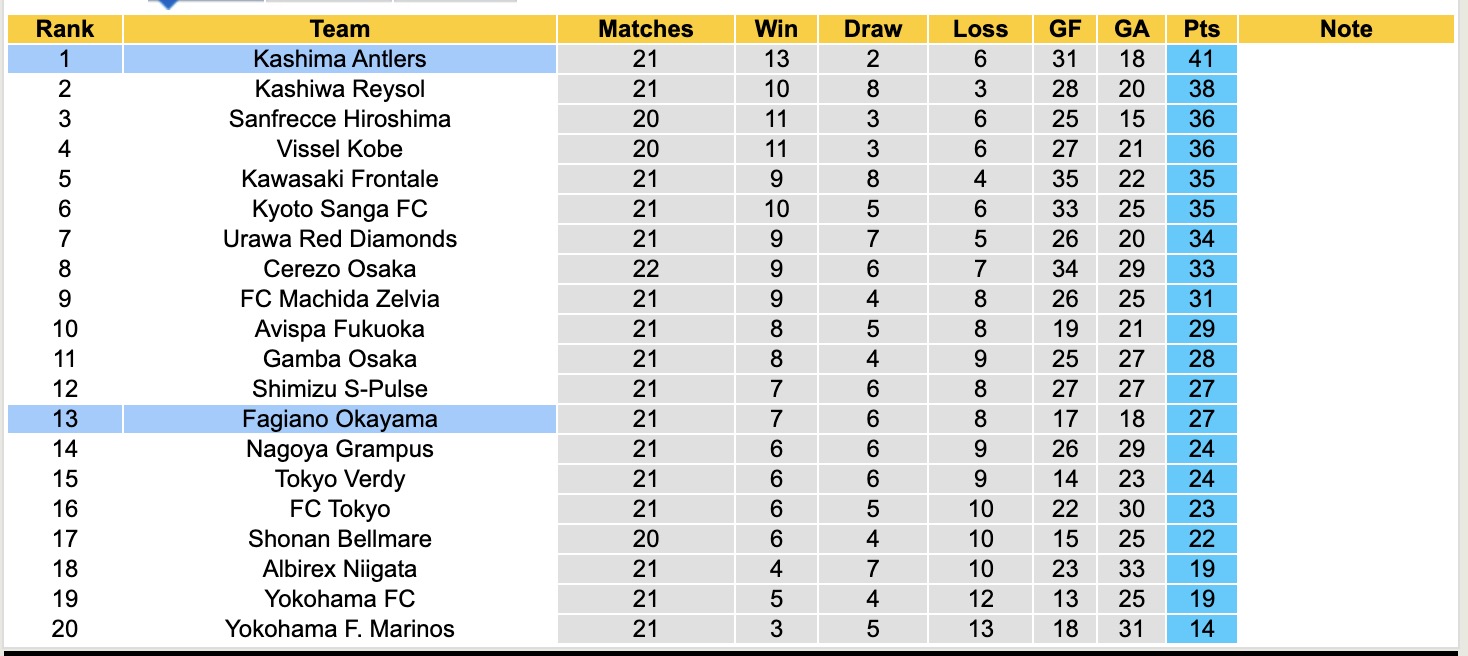The height and width of the screenshot is (656, 1468).
Task: Click the GF column header
Action: pyautogui.click(x=1065, y=29)
